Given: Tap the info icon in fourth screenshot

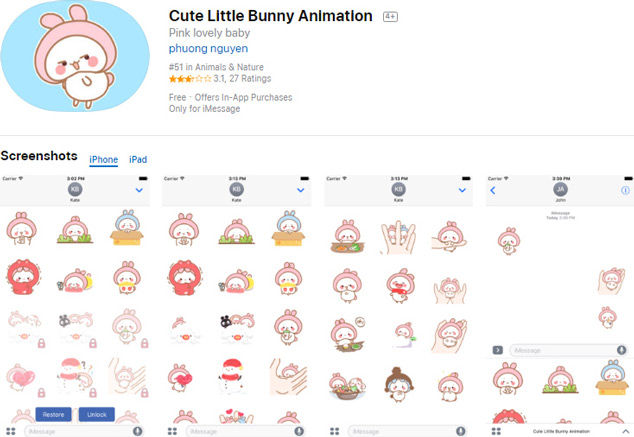Looking at the screenshot, I should pyautogui.click(x=625, y=190).
